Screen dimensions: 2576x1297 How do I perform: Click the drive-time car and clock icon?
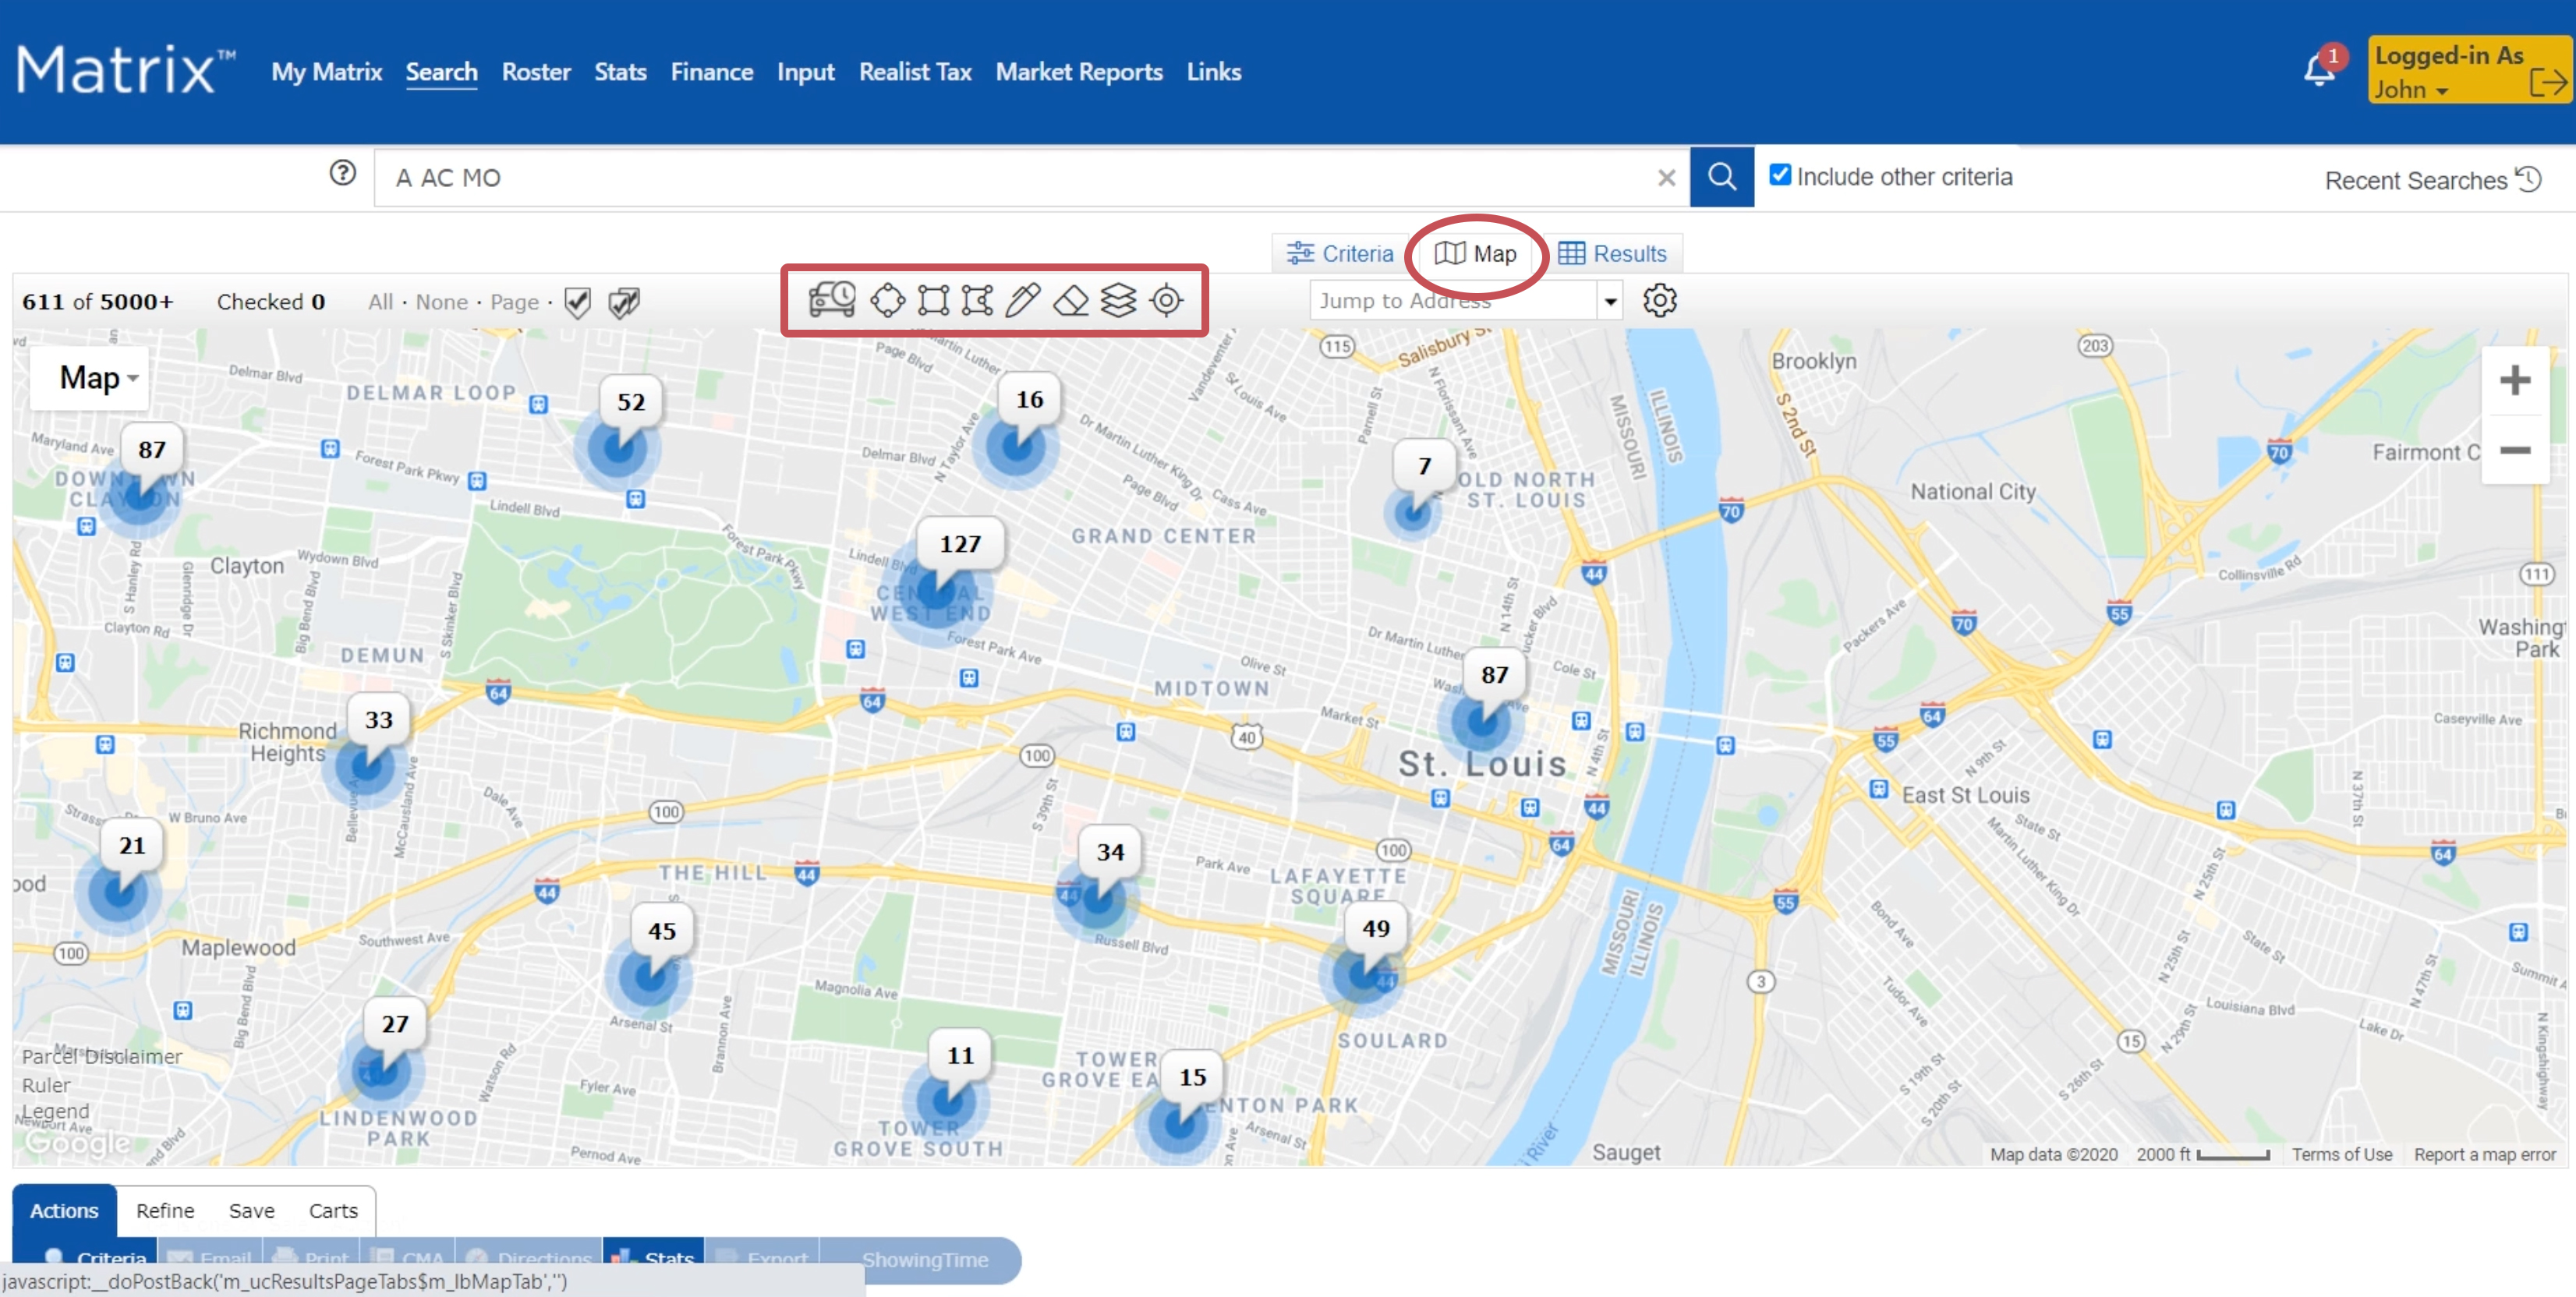[x=831, y=300]
